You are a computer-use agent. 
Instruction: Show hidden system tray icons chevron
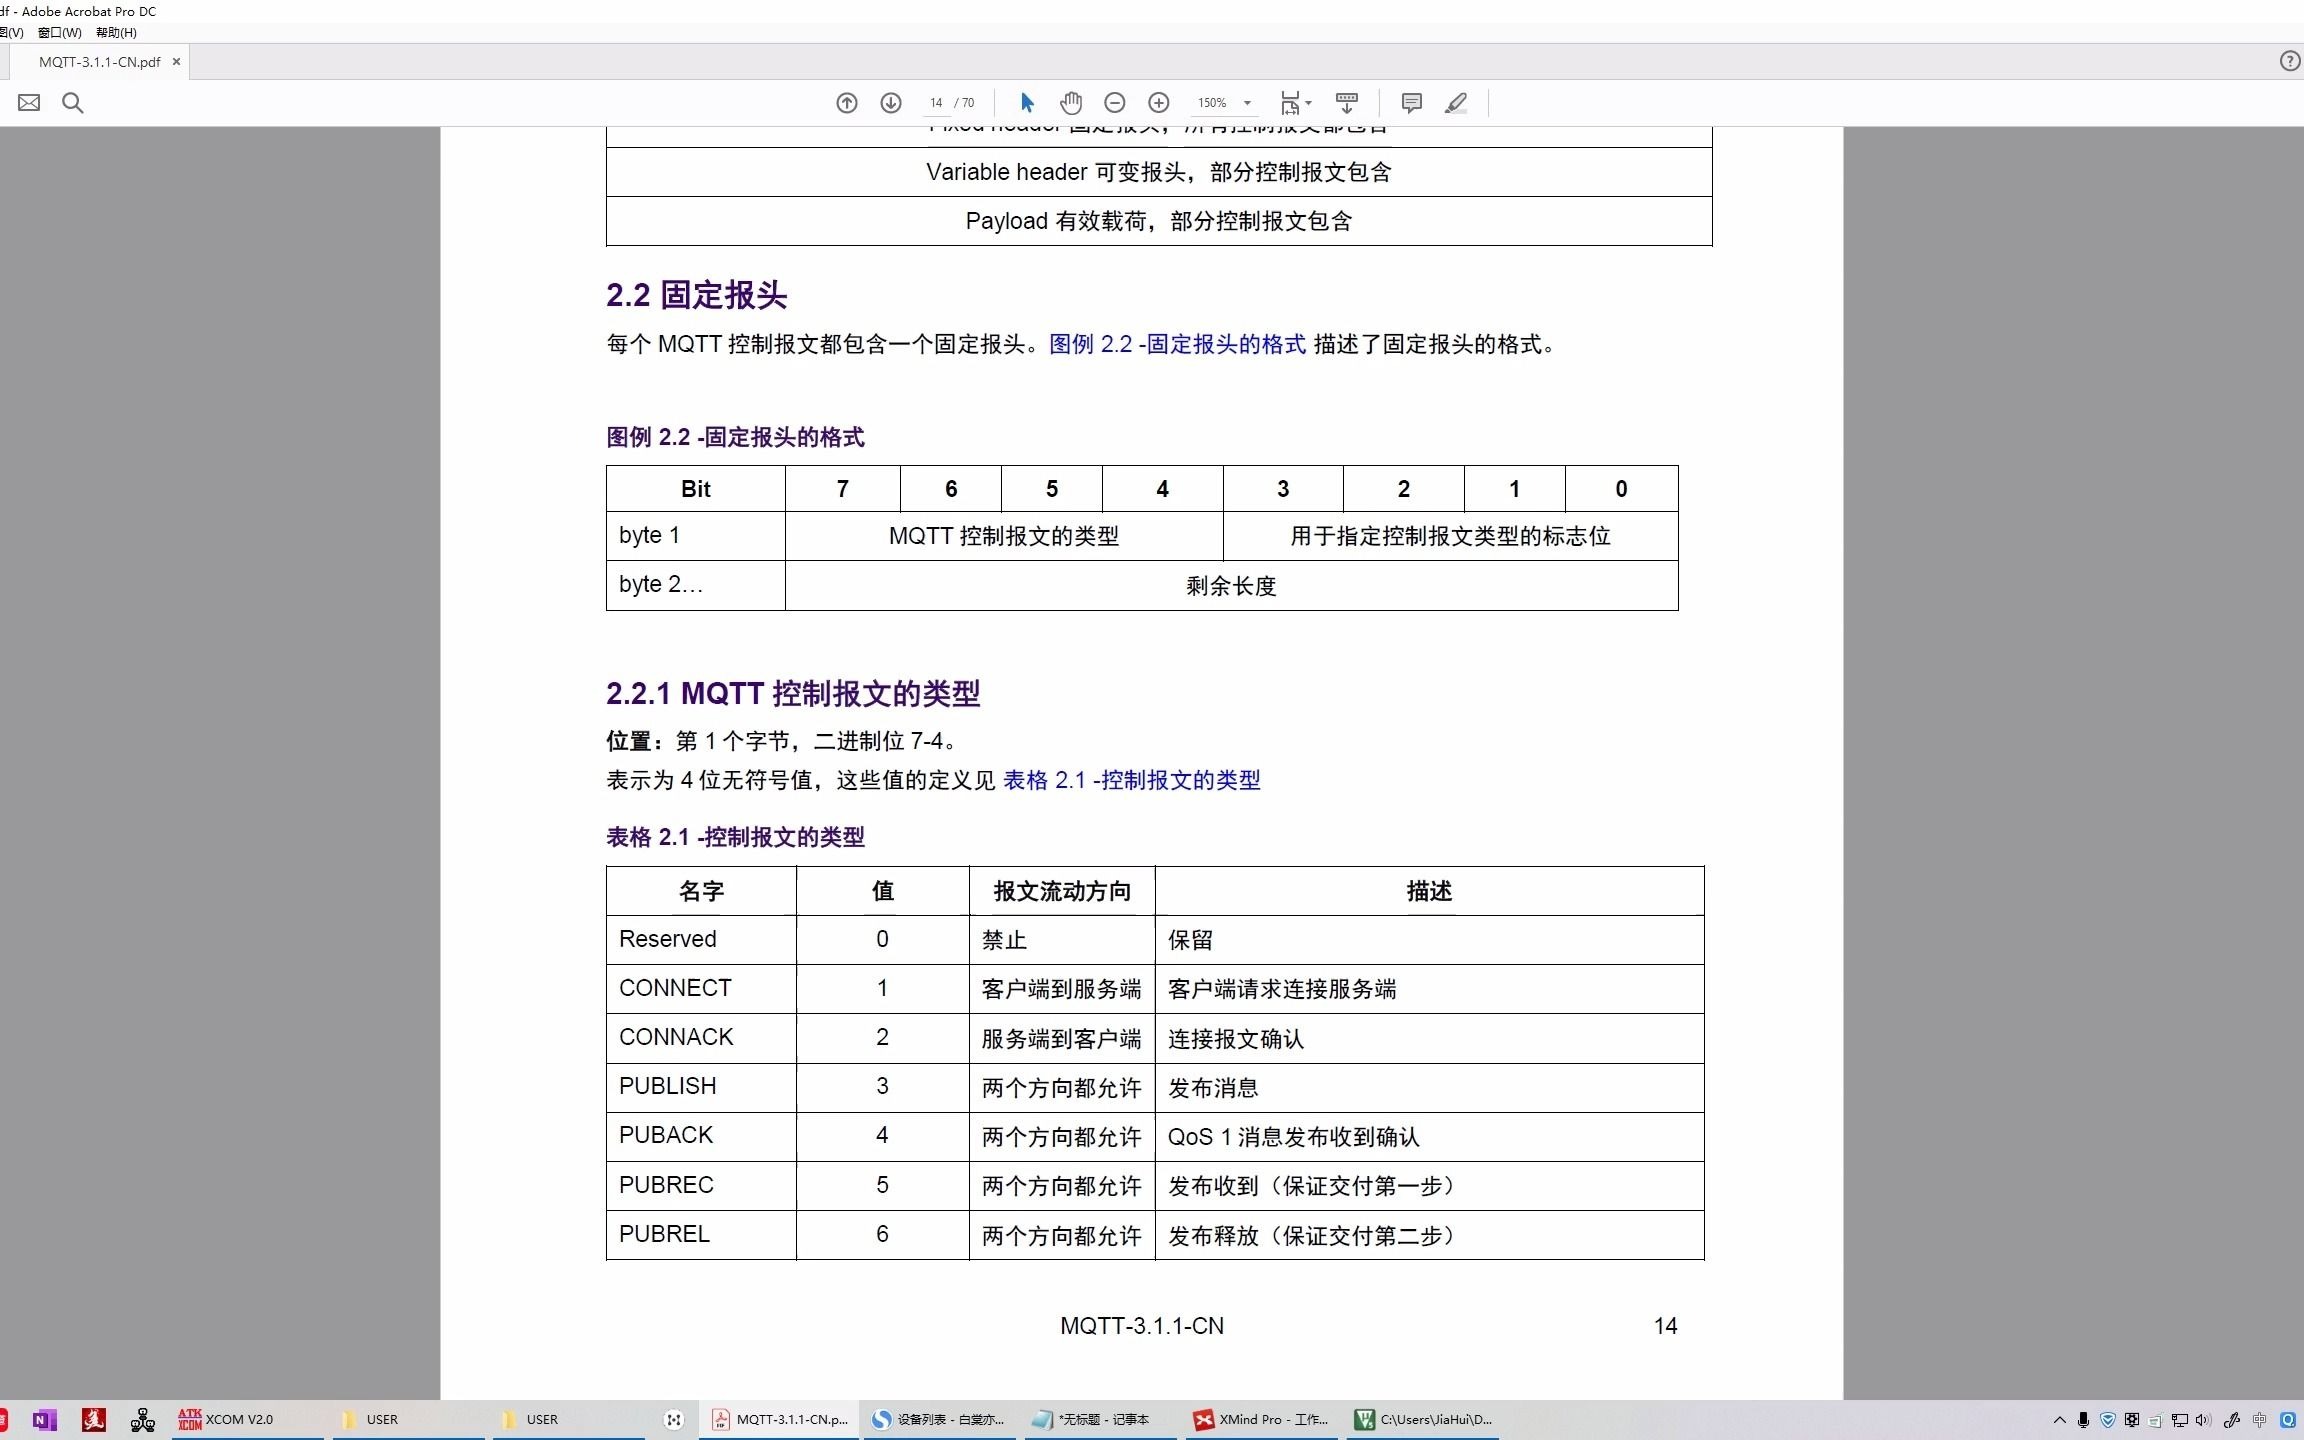point(2060,1419)
